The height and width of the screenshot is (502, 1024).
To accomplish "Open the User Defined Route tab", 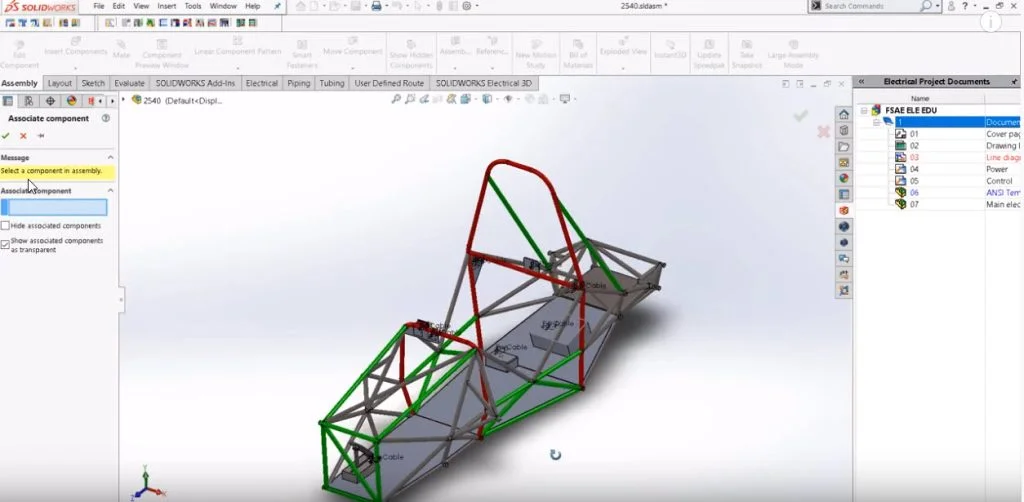I will click(389, 84).
